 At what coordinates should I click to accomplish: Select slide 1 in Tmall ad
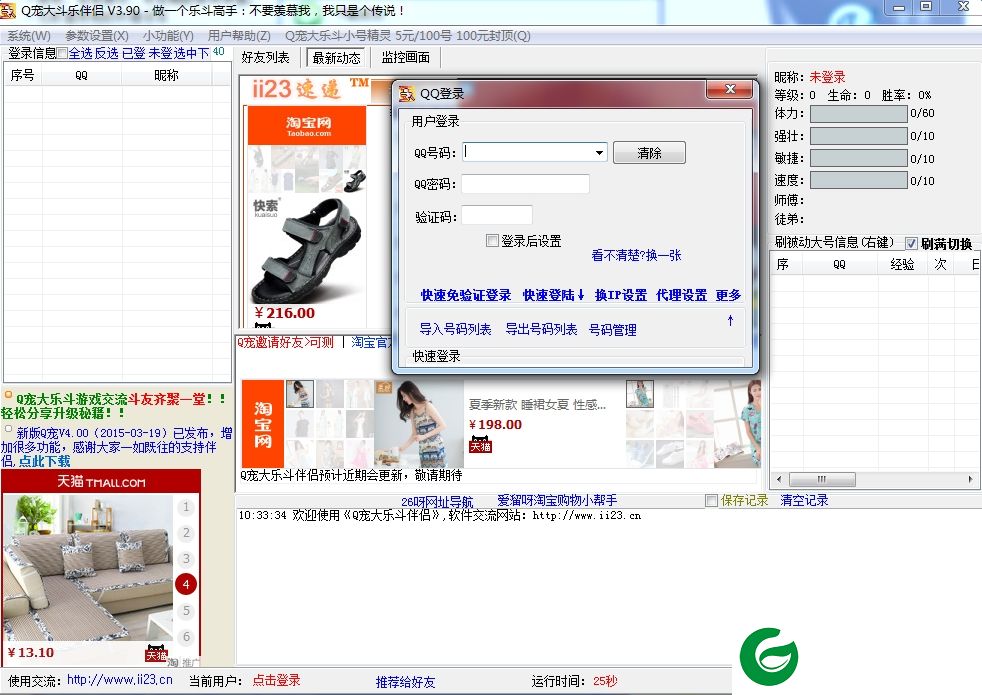tap(186, 507)
